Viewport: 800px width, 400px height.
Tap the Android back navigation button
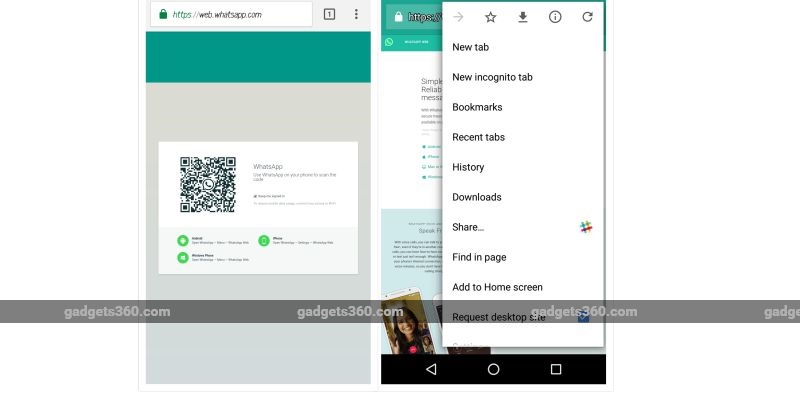(431, 369)
